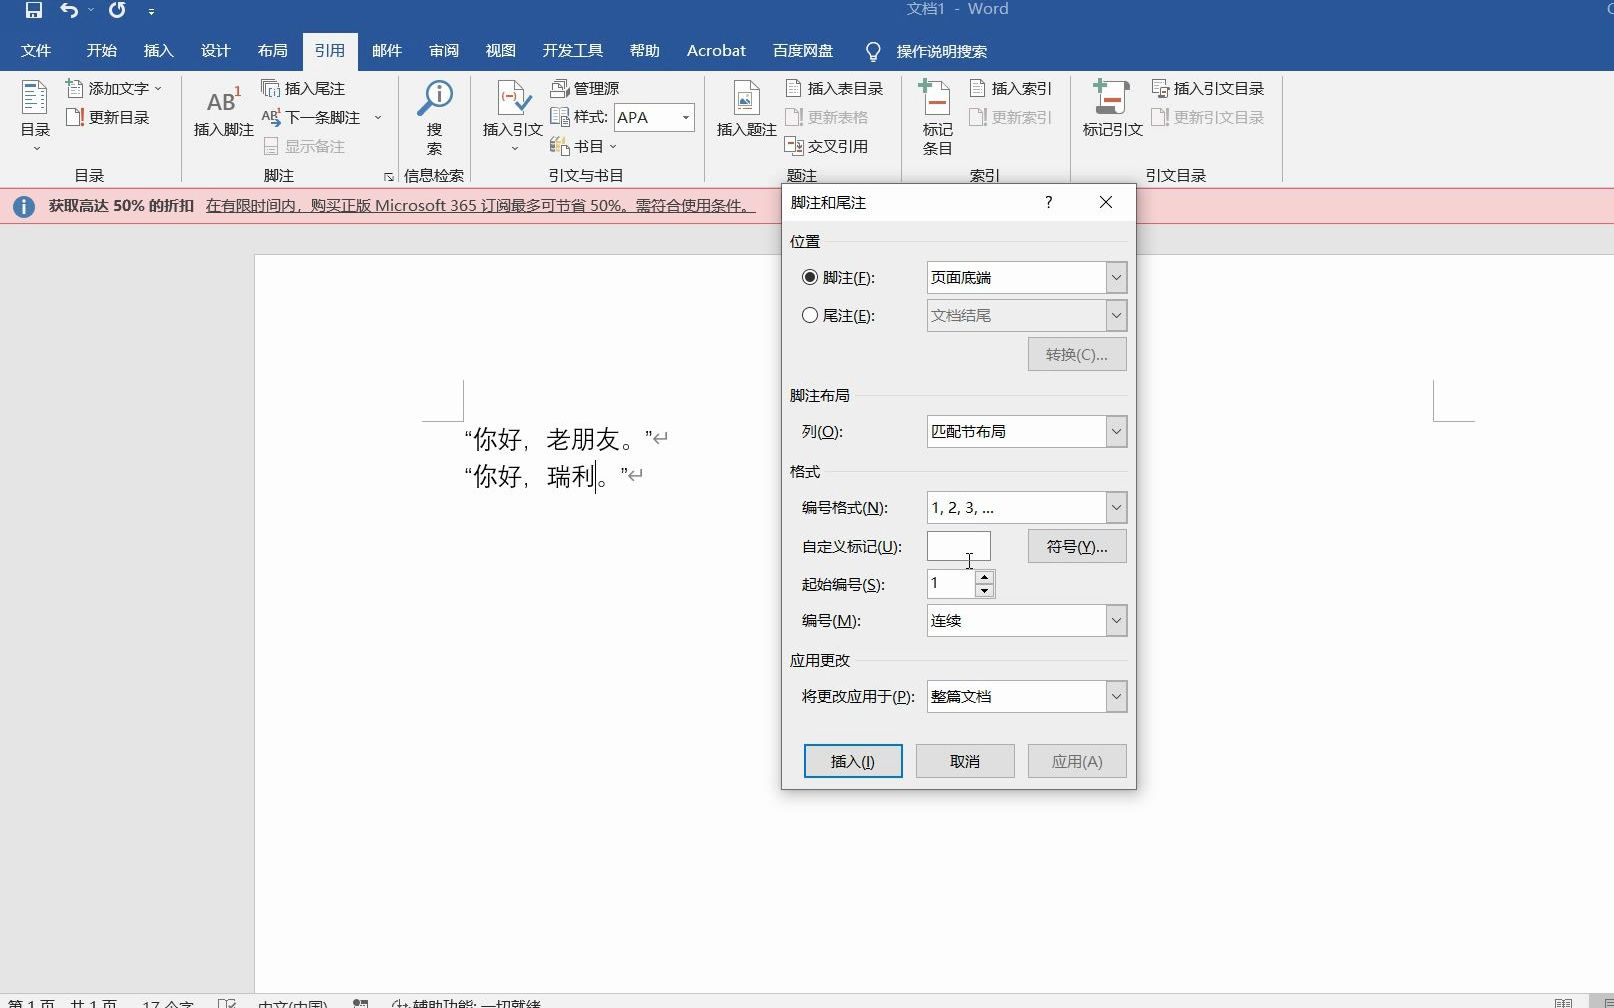Switch to the 审阅 ribbon tab

(x=443, y=50)
